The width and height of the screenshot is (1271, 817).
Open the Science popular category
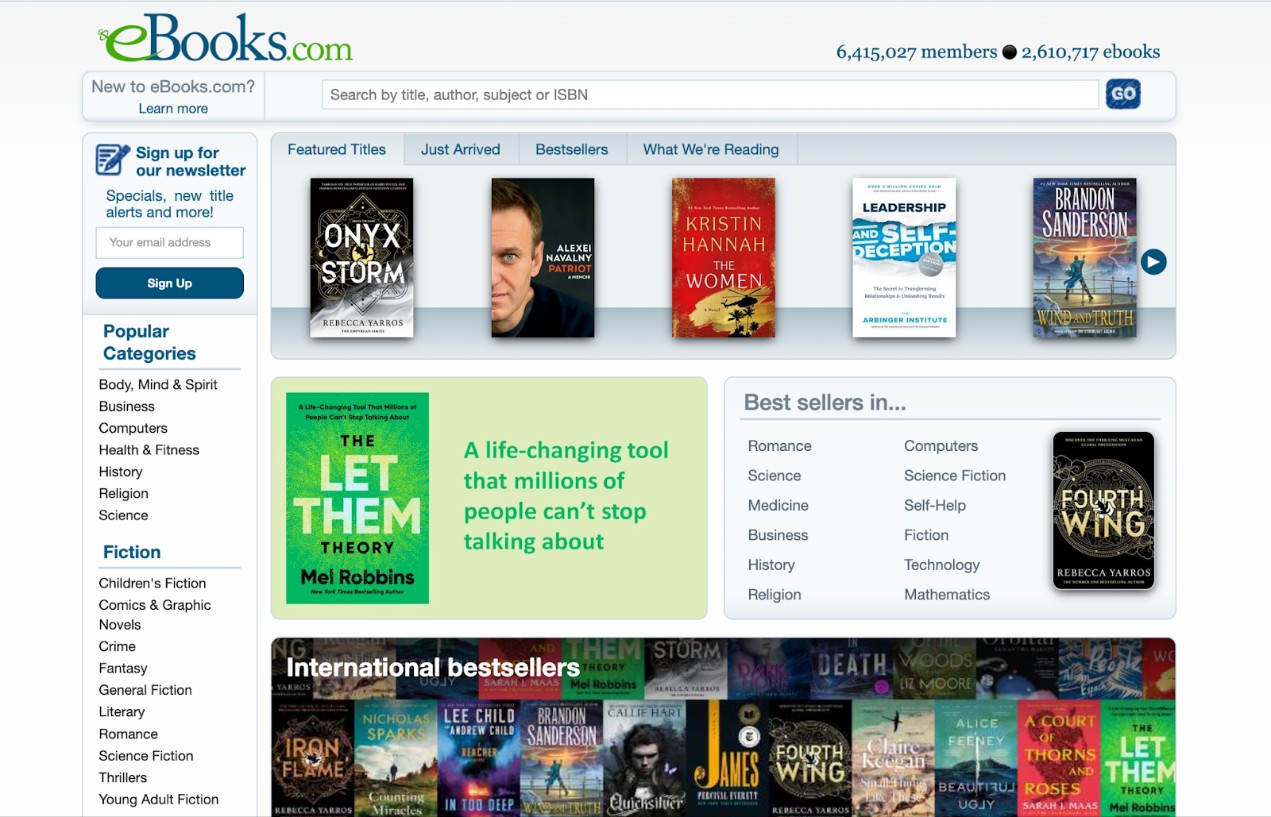(x=124, y=515)
